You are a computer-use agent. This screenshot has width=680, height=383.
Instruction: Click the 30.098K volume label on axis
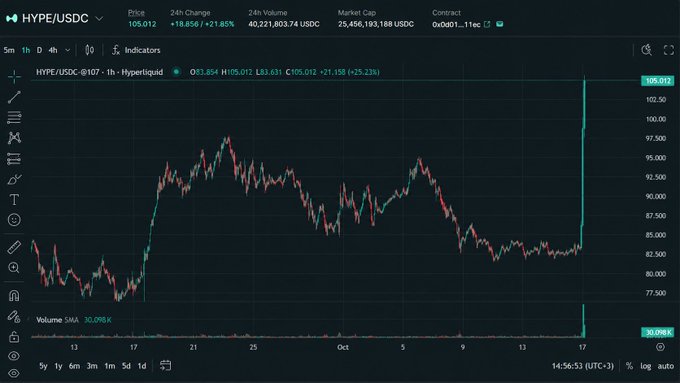coord(657,332)
